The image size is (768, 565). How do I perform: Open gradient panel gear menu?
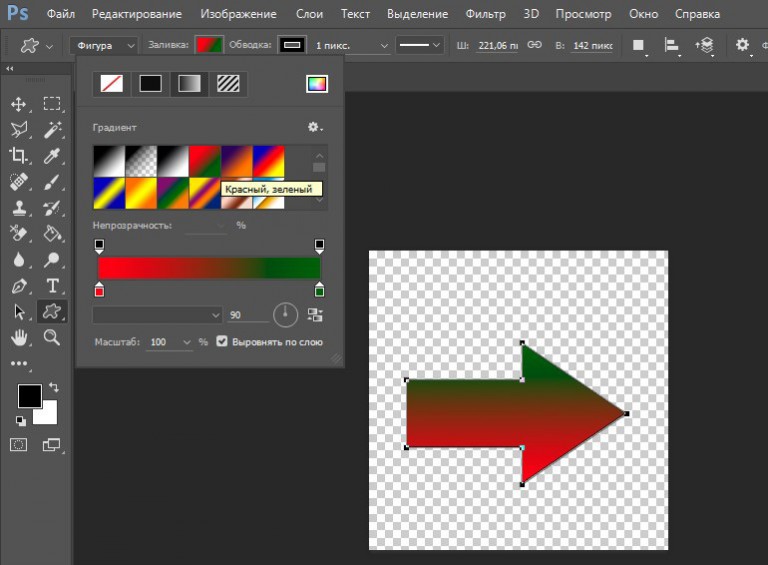[314, 127]
